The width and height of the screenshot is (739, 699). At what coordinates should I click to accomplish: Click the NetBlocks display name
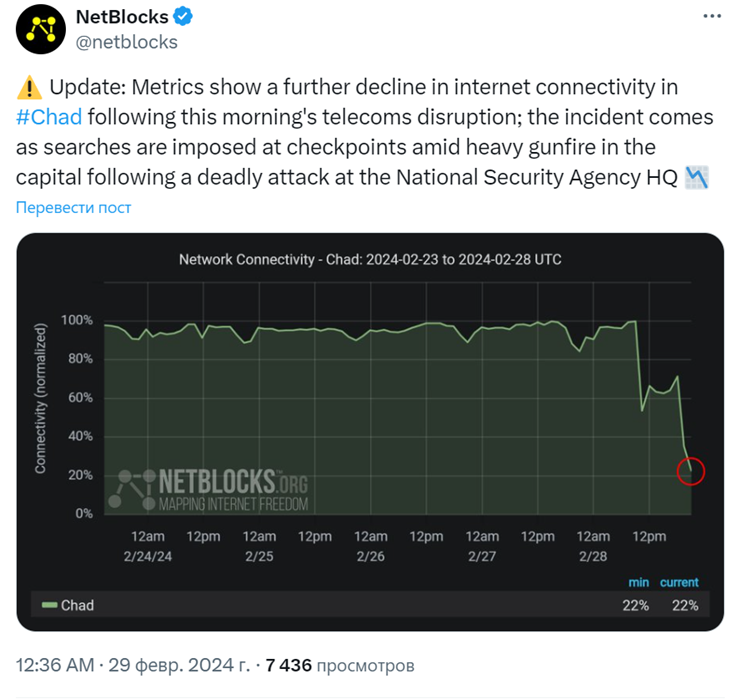122,17
